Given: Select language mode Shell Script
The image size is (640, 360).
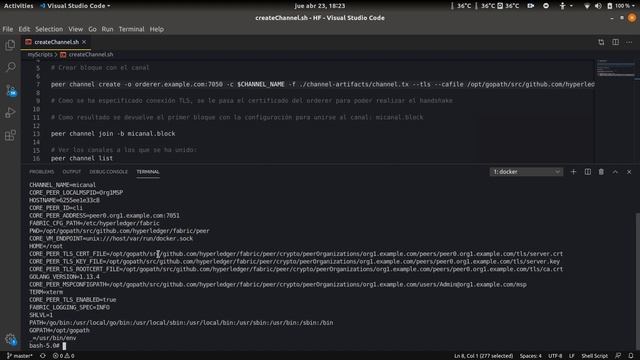Looking at the screenshot, I should [x=595, y=356].
